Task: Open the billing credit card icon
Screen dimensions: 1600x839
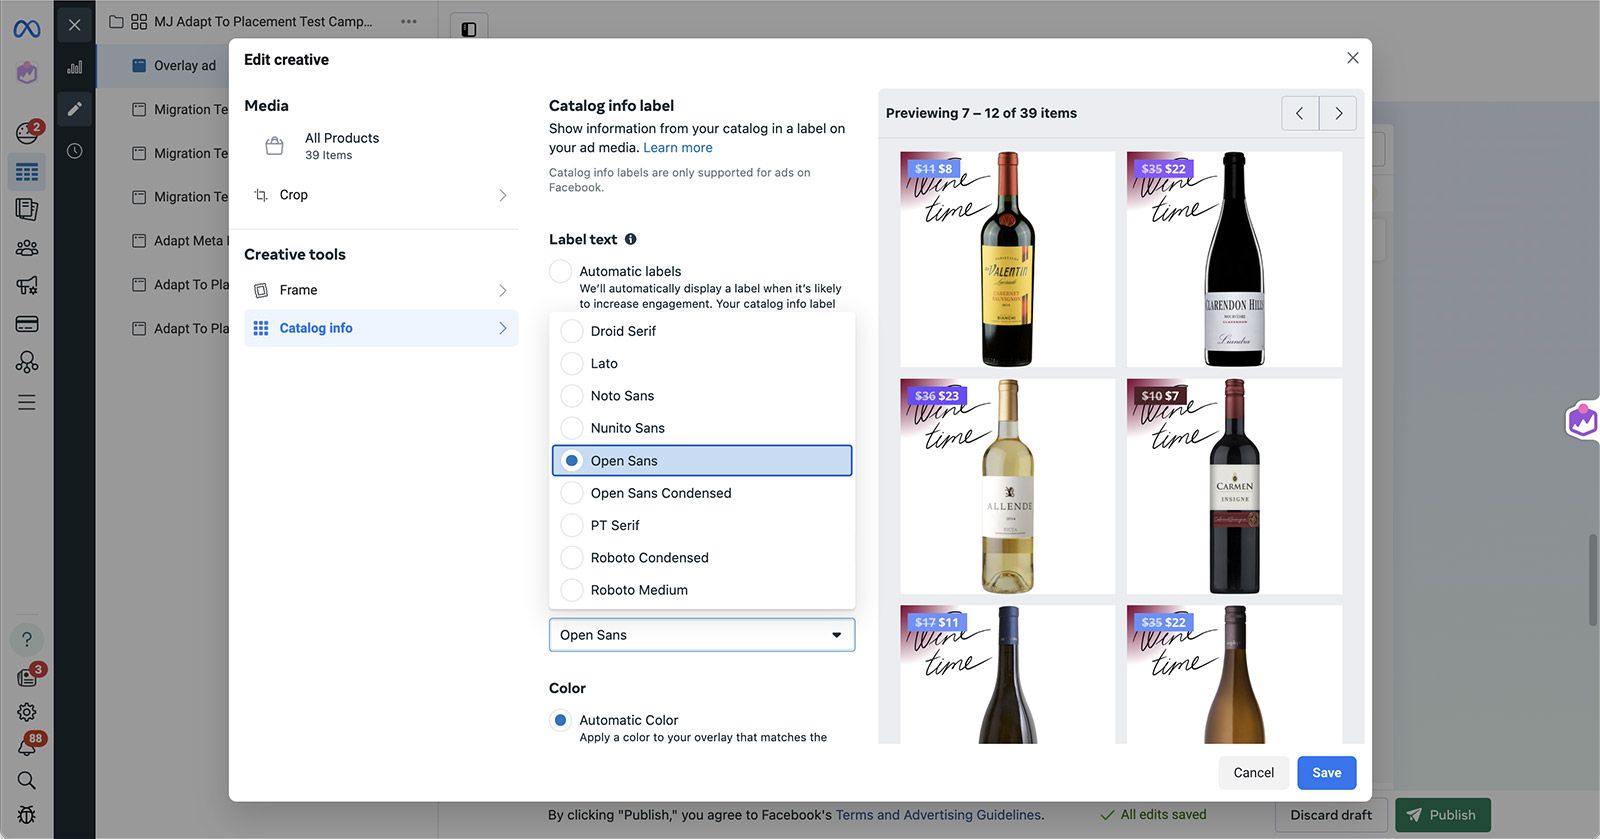Action: pos(27,324)
